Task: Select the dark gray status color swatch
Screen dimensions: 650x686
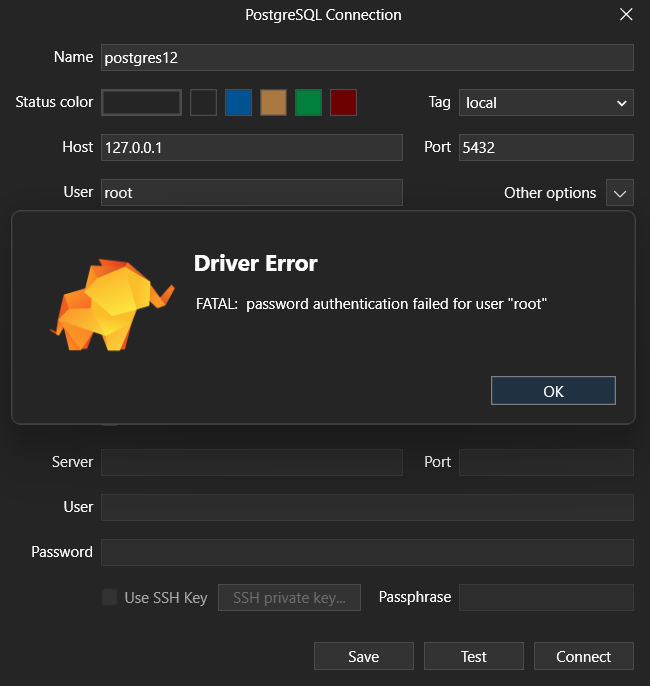Action: (x=203, y=102)
